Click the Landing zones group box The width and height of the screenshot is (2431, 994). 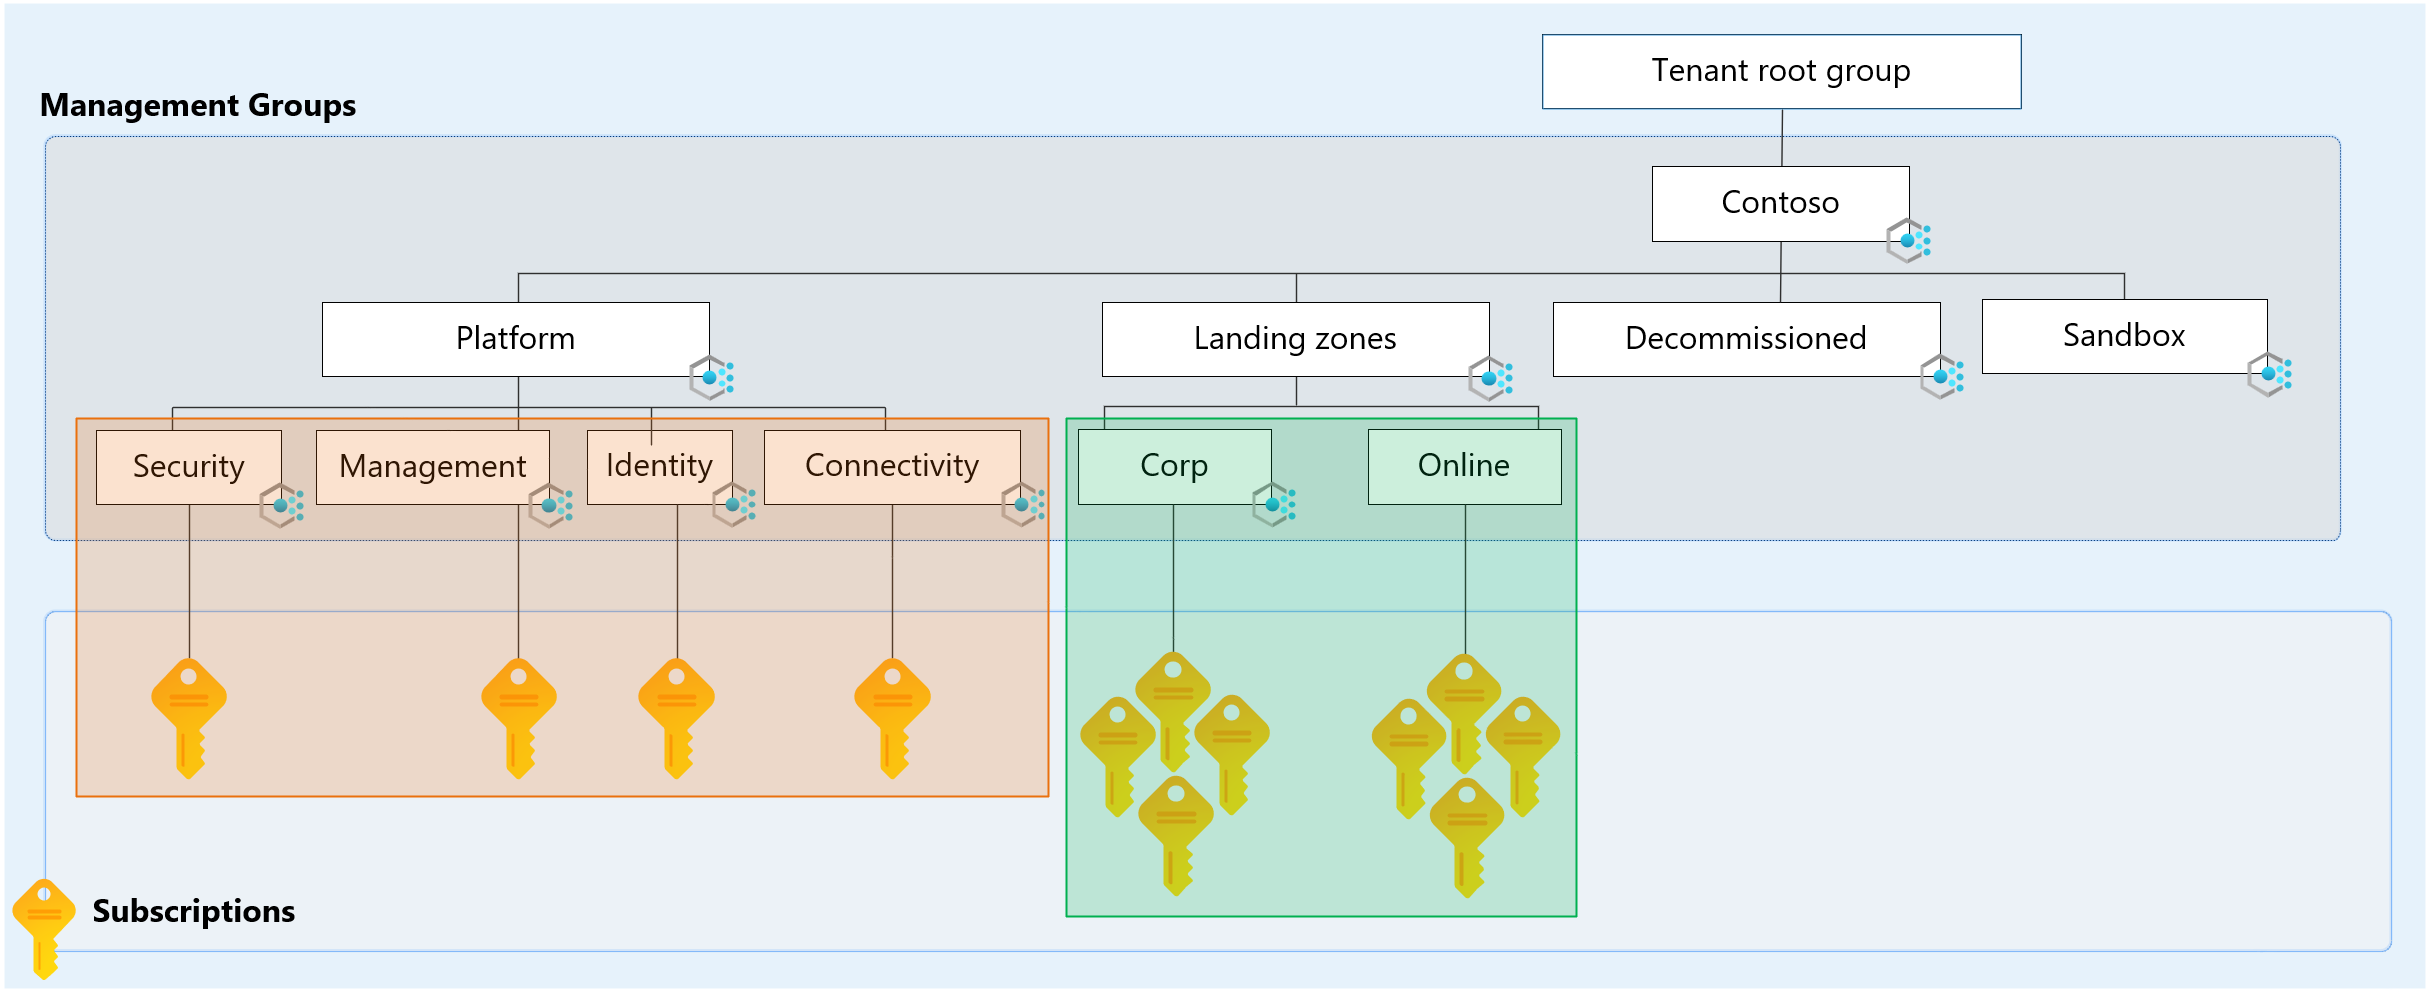click(x=1295, y=339)
